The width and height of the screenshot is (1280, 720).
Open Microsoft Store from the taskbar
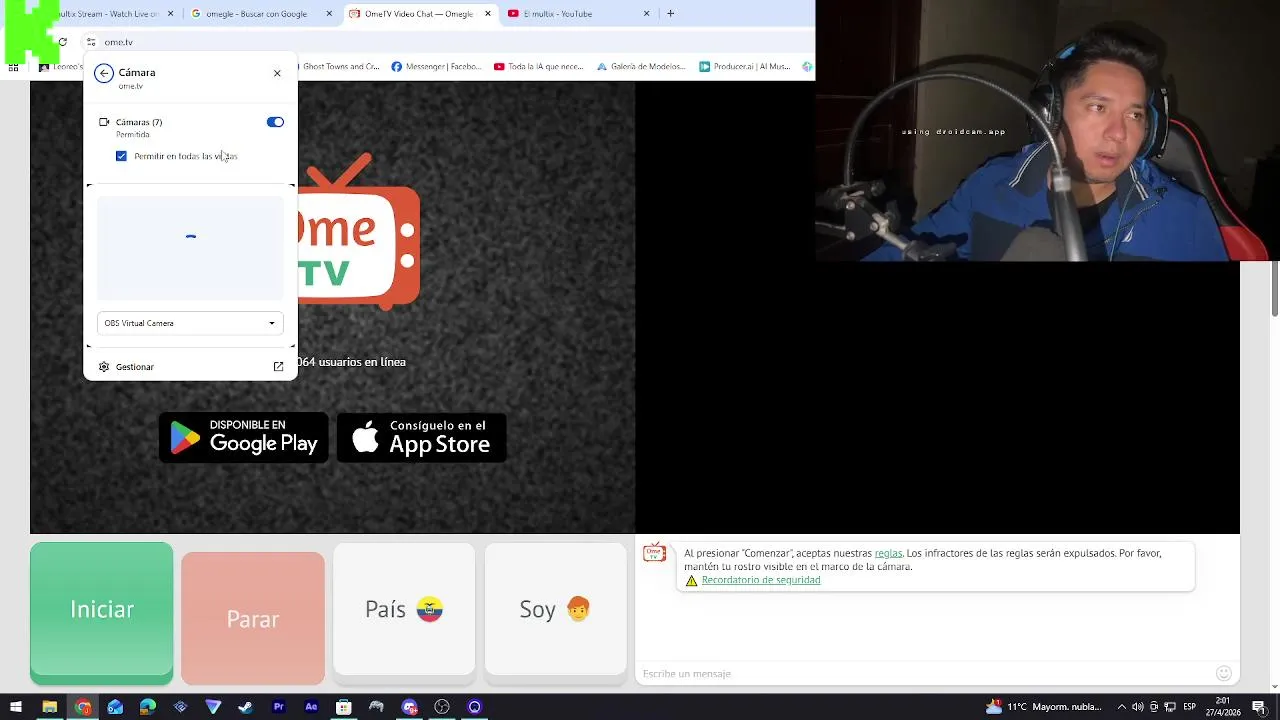pos(344,707)
